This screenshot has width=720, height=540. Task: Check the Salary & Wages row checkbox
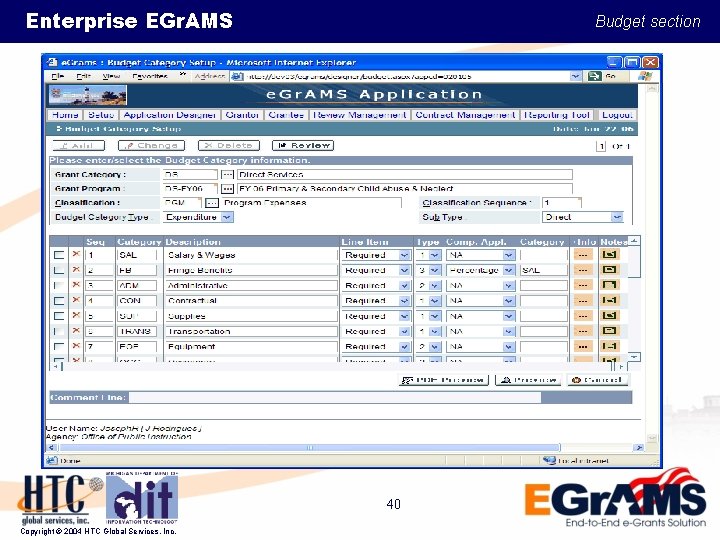[59, 255]
